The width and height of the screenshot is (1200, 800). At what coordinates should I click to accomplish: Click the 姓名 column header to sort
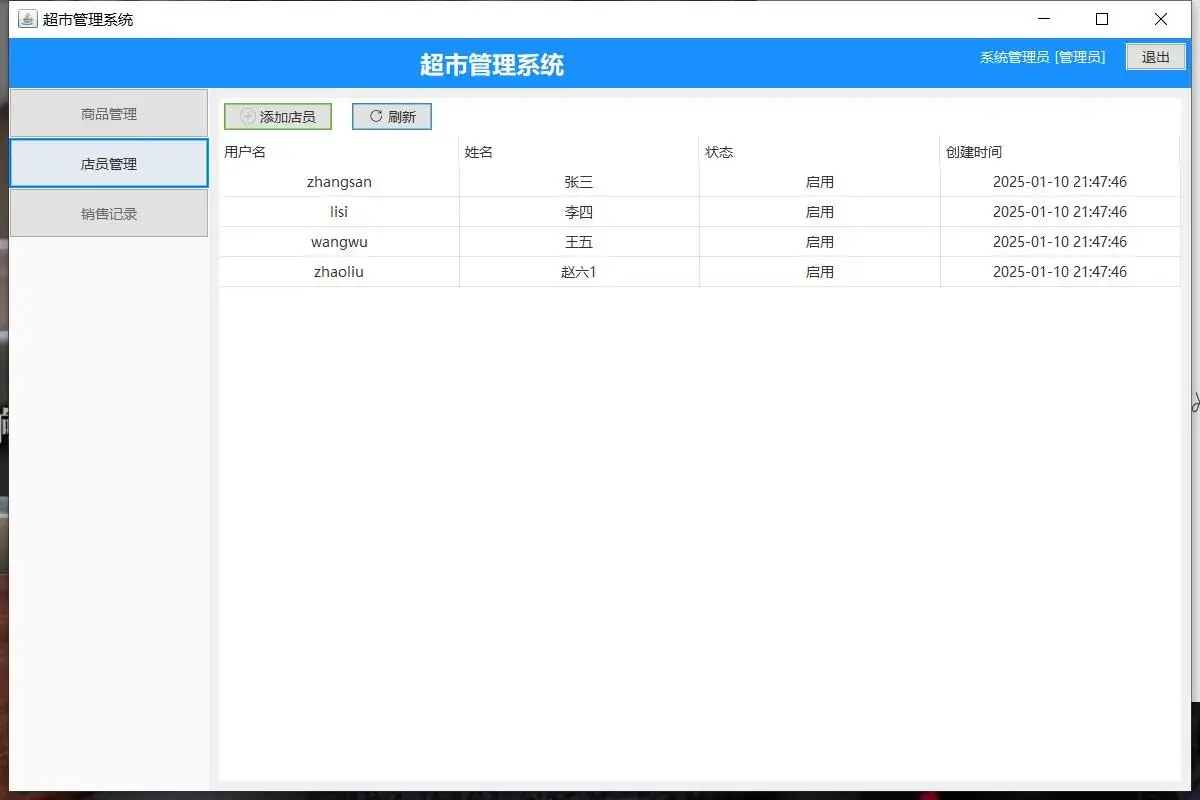(480, 152)
